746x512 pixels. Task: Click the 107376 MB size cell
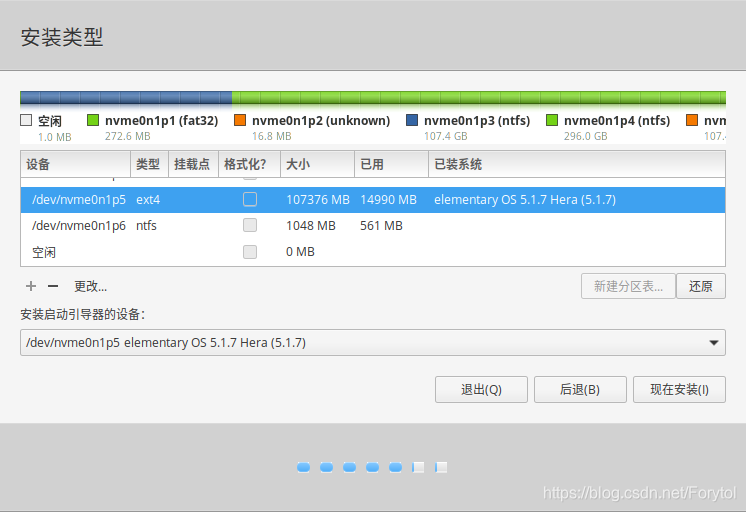tap(318, 200)
